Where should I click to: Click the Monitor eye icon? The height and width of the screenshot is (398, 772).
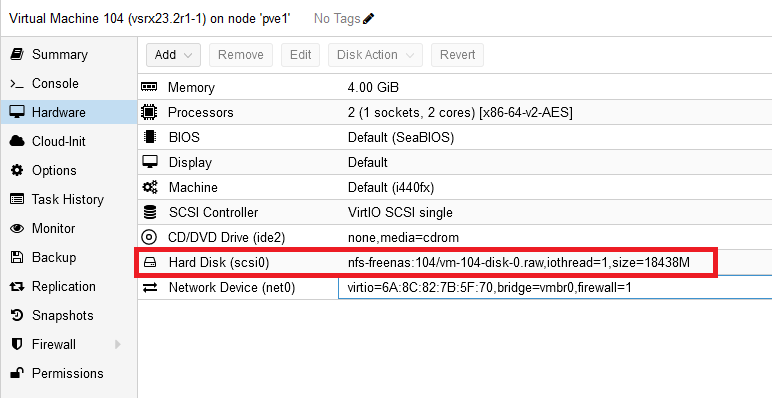click(17, 229)
